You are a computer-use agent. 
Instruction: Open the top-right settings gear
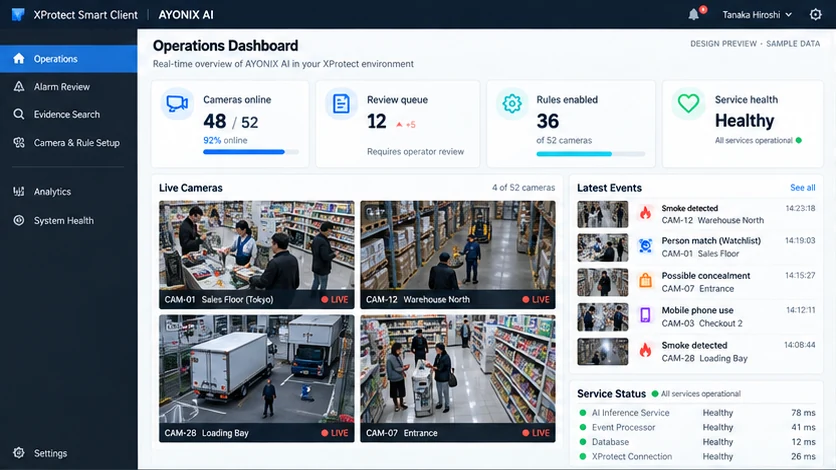point(815,14)
